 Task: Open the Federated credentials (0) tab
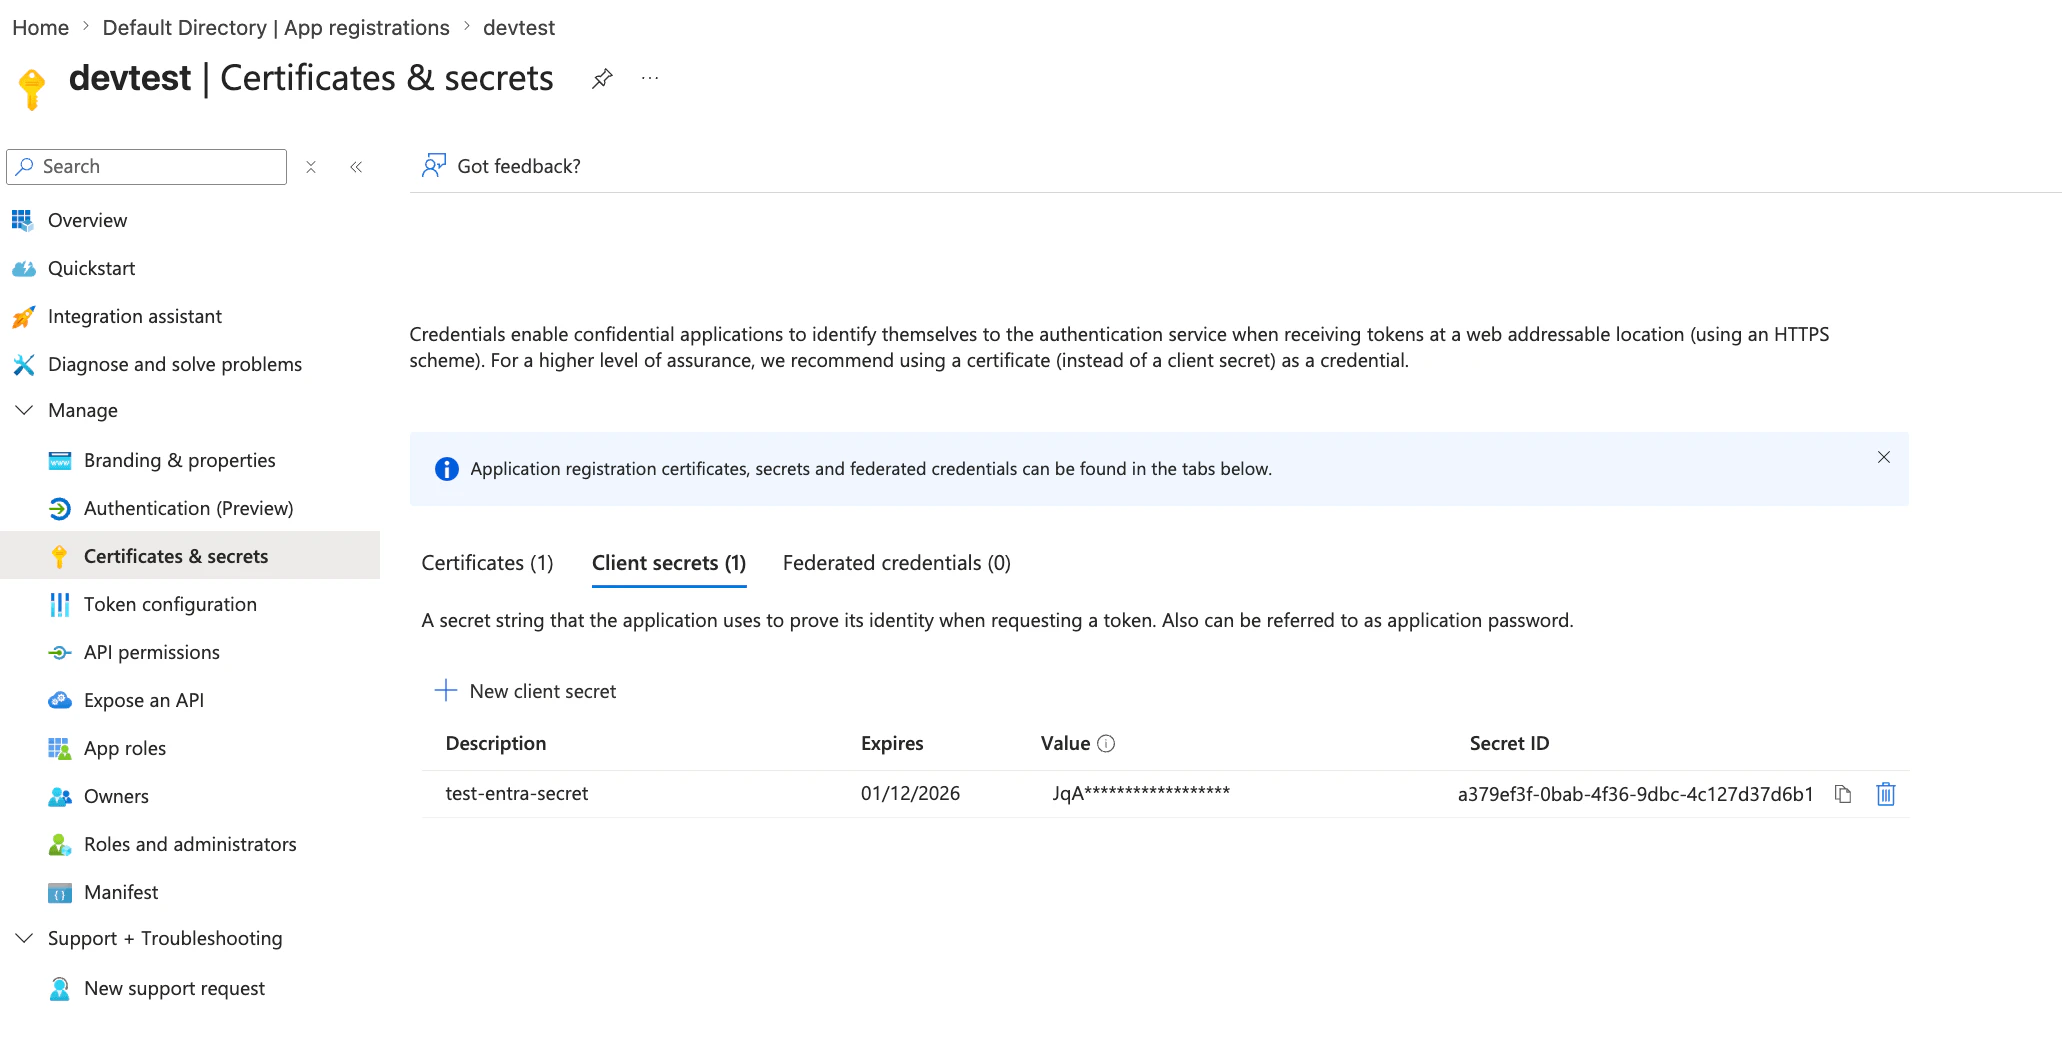pyautogui.click(x=896, y=563)
